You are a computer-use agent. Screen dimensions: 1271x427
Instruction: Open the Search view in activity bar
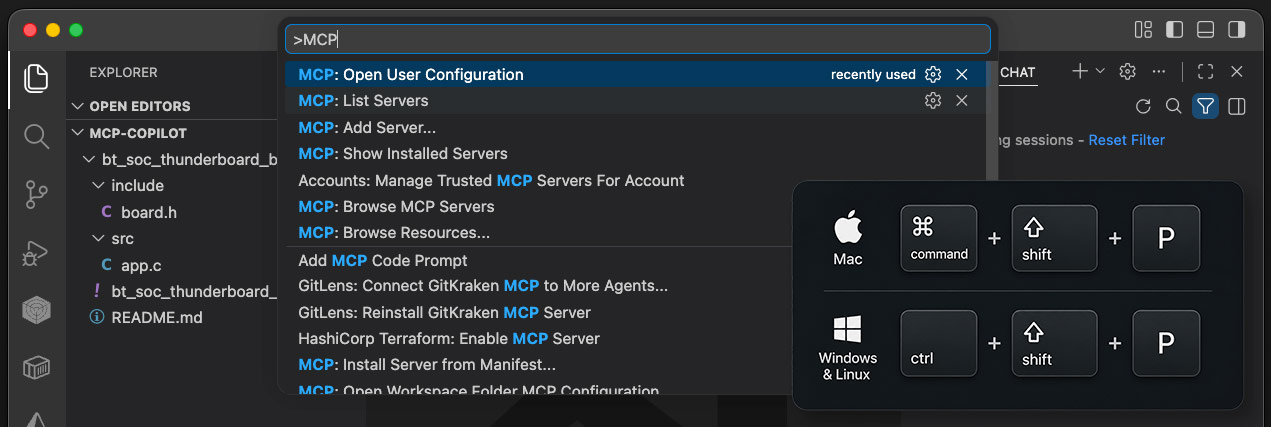pyautogui.click(x=36, y=136)
